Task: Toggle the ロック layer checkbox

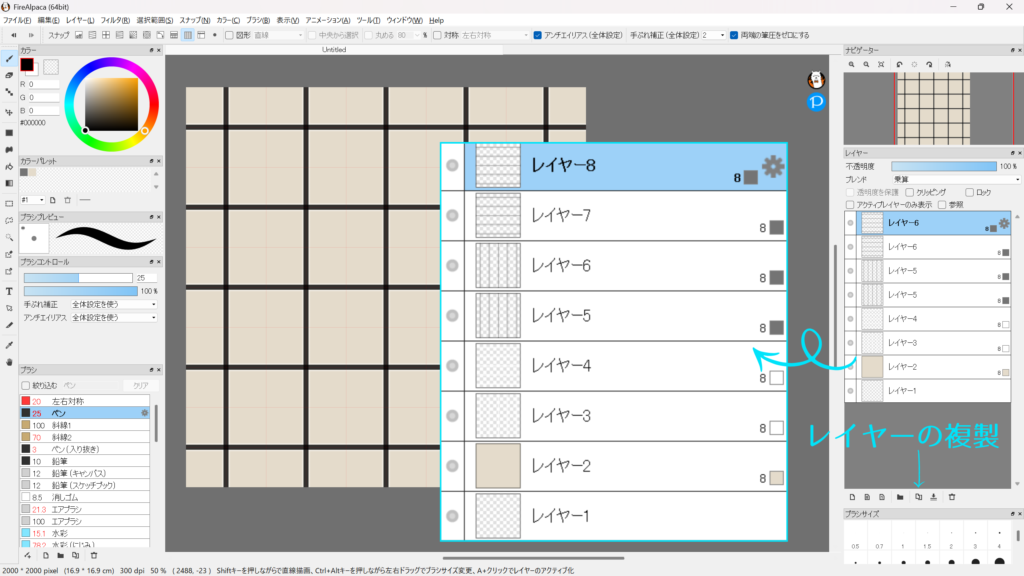Action: (x=969, y=192)
